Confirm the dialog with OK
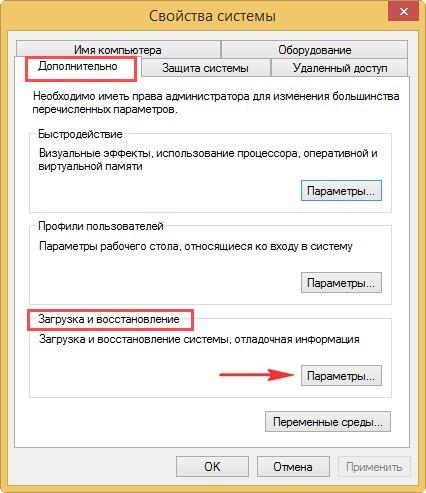 (x=212, y=467)
